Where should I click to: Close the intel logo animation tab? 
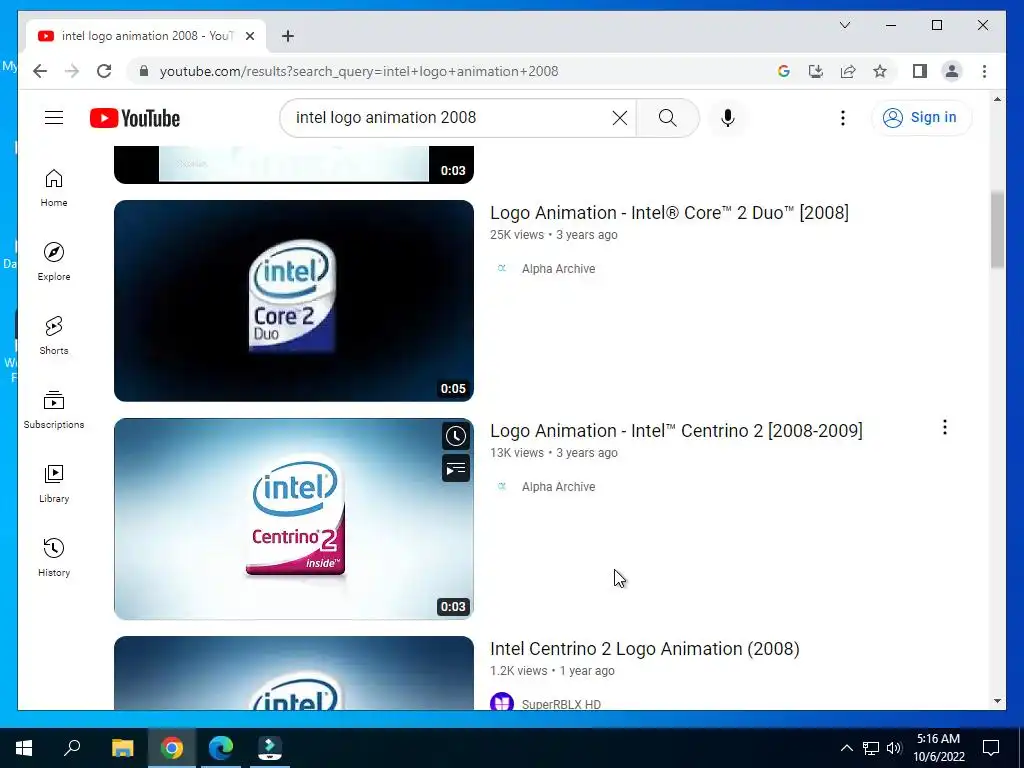pos(249,36)
